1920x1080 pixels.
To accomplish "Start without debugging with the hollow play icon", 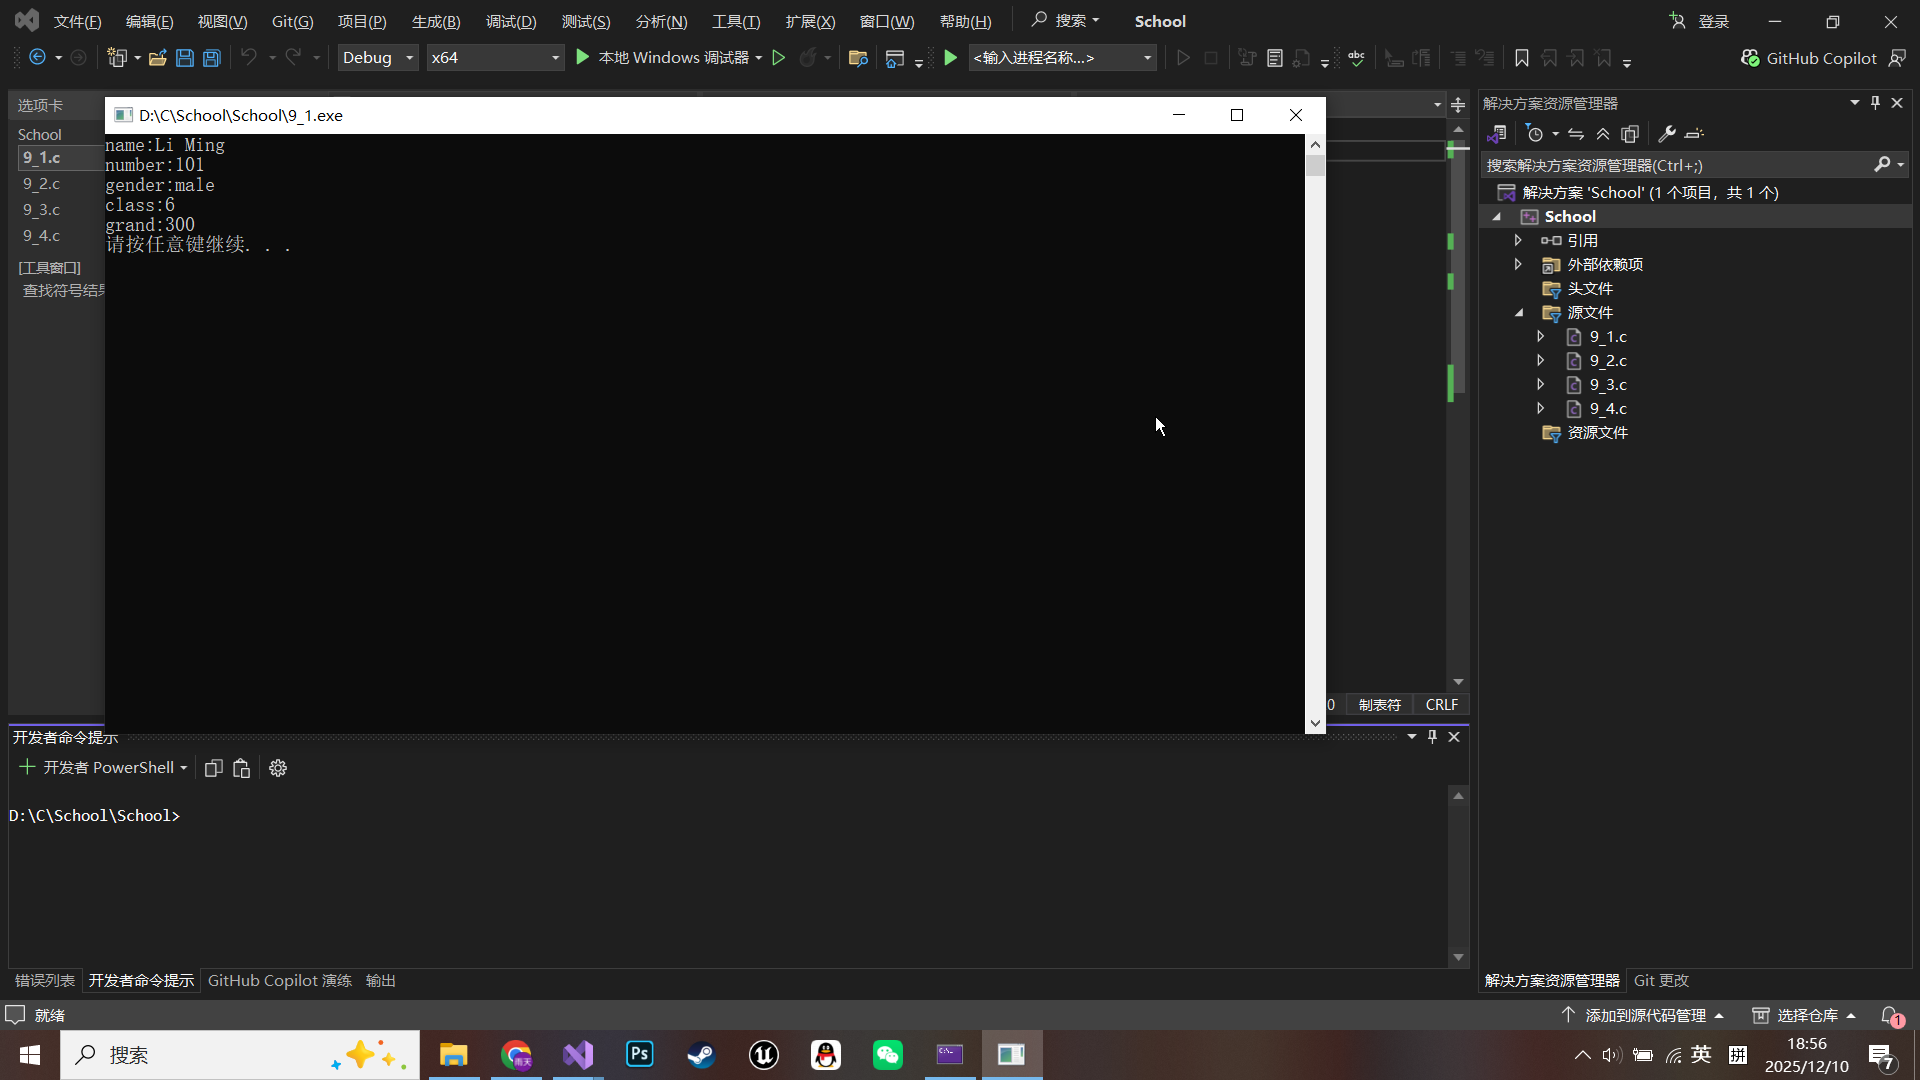I will (779, 58).
